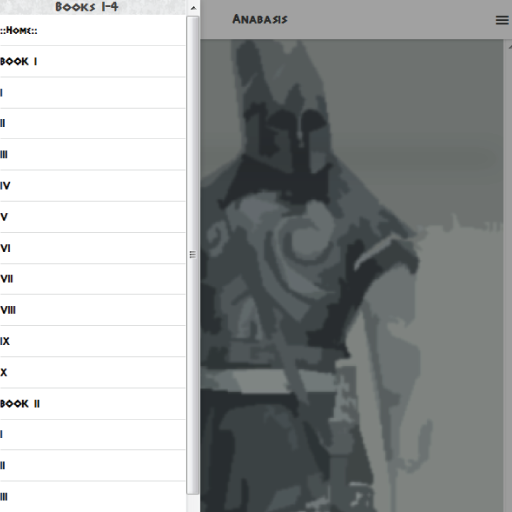Open chapter II under Book I
This screenshot has width=512, height=512.
click(x=92, y=123)
